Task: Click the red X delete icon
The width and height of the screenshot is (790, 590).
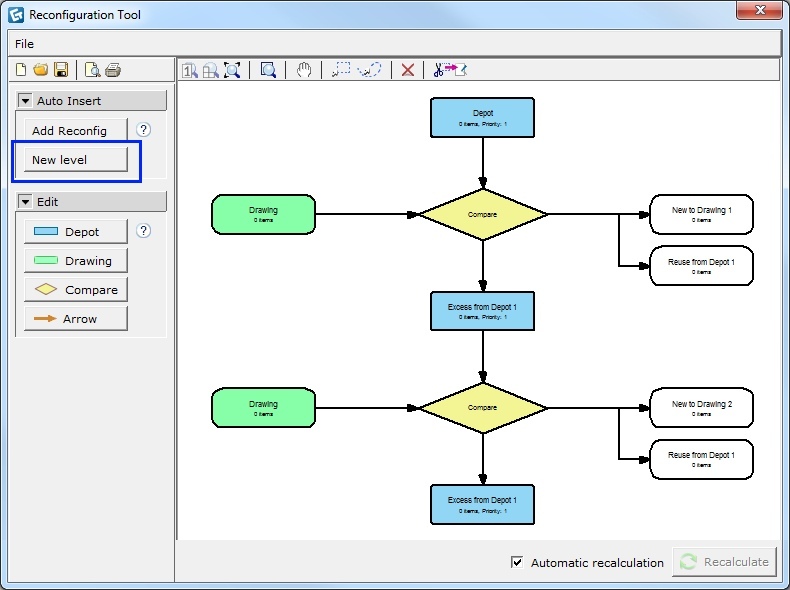Action: pyautogui.click(x=407, y=70)
